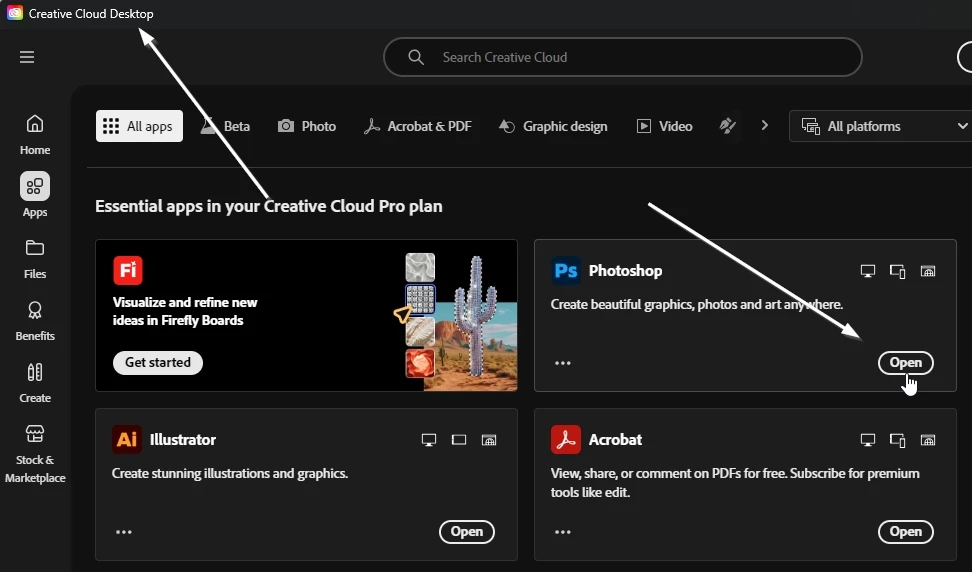The image size is (972, 572).
Task: Open the All platforms dropdown
Action: point(880,126)
